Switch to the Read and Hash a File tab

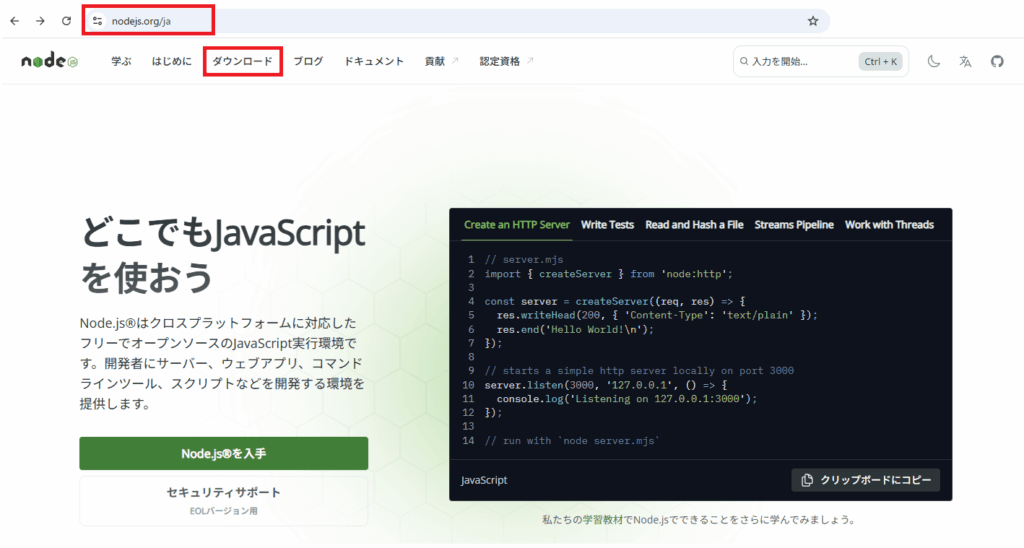[x=694, y=225]
